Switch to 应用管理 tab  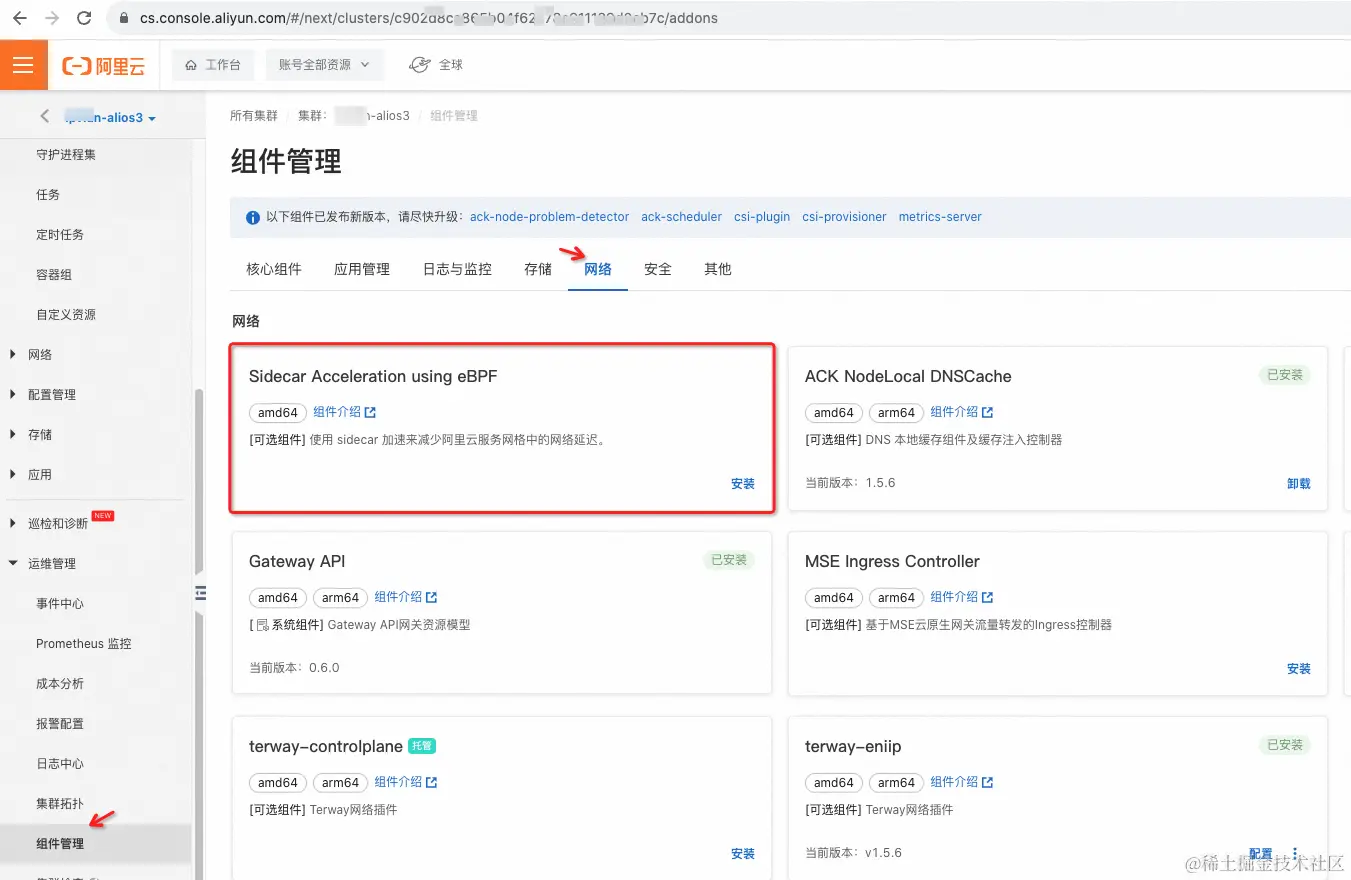point(362,269)
